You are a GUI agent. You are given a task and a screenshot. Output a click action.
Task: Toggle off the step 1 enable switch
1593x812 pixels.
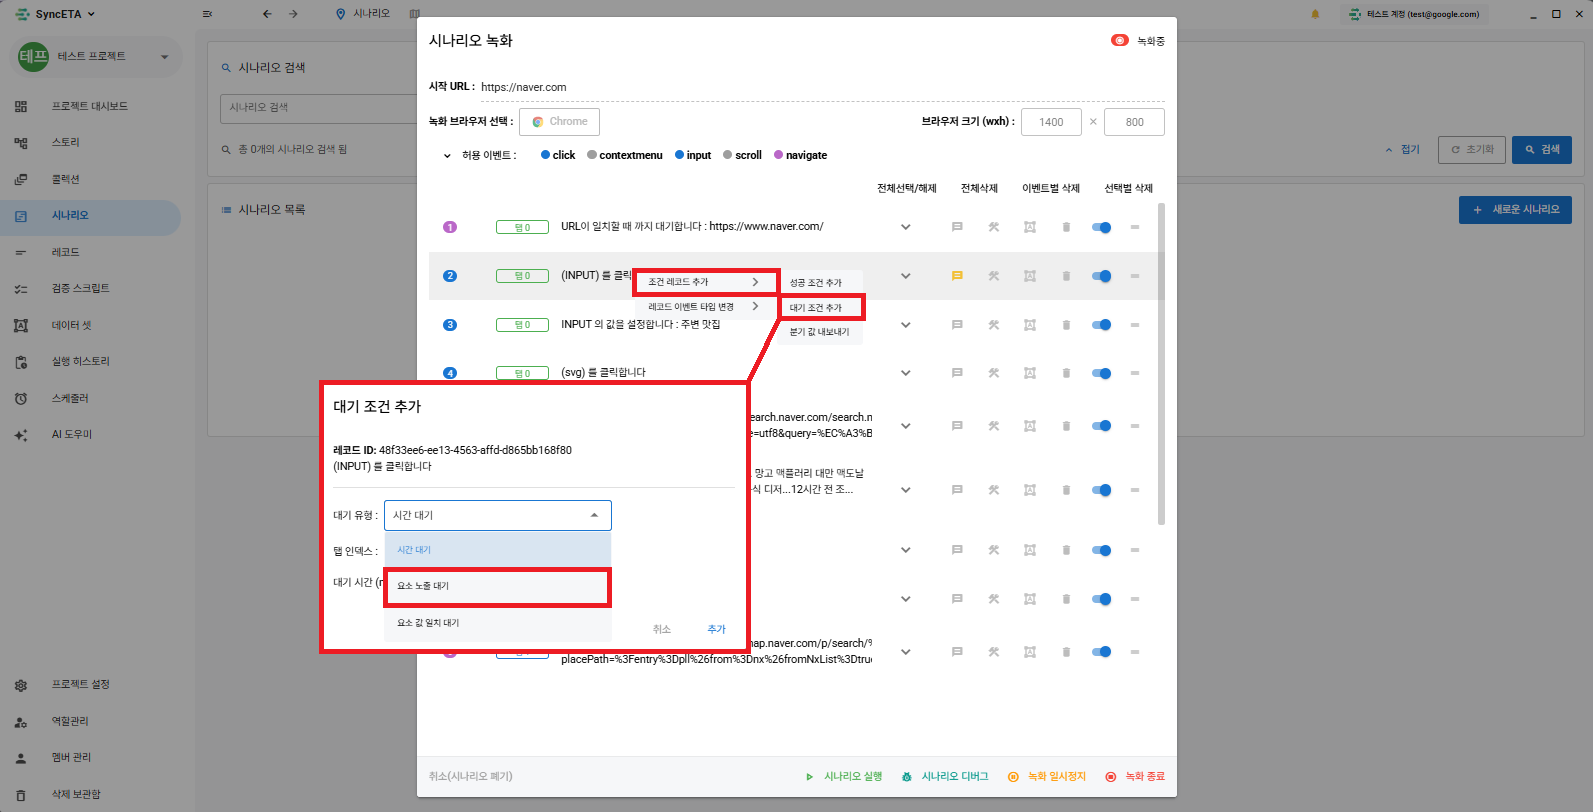click(x=1102, y=227)
